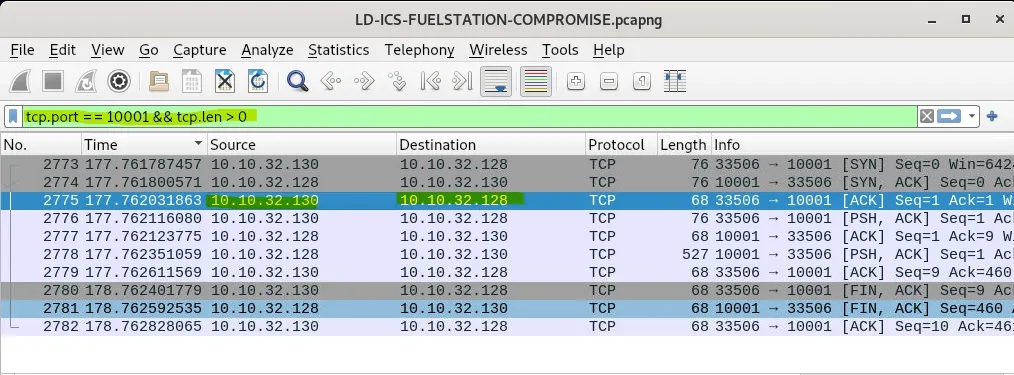Stop capture with the square toolbar icon
1014x375 pixels.
tap(52, 81)
